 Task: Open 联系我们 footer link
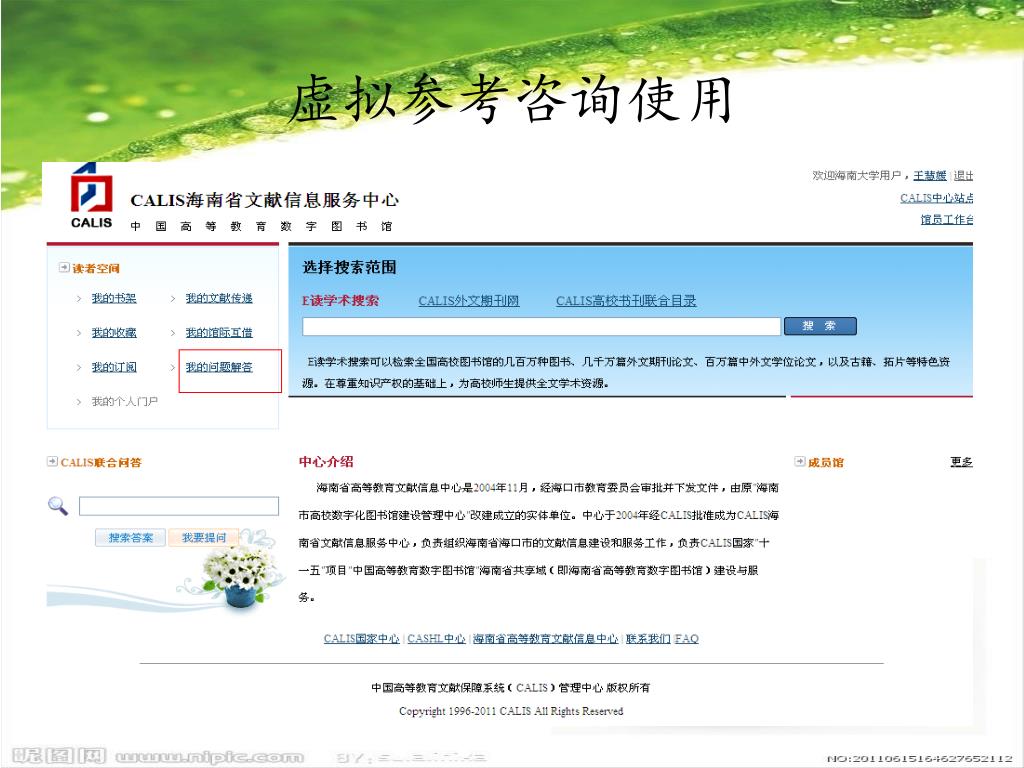coord(648,639)
